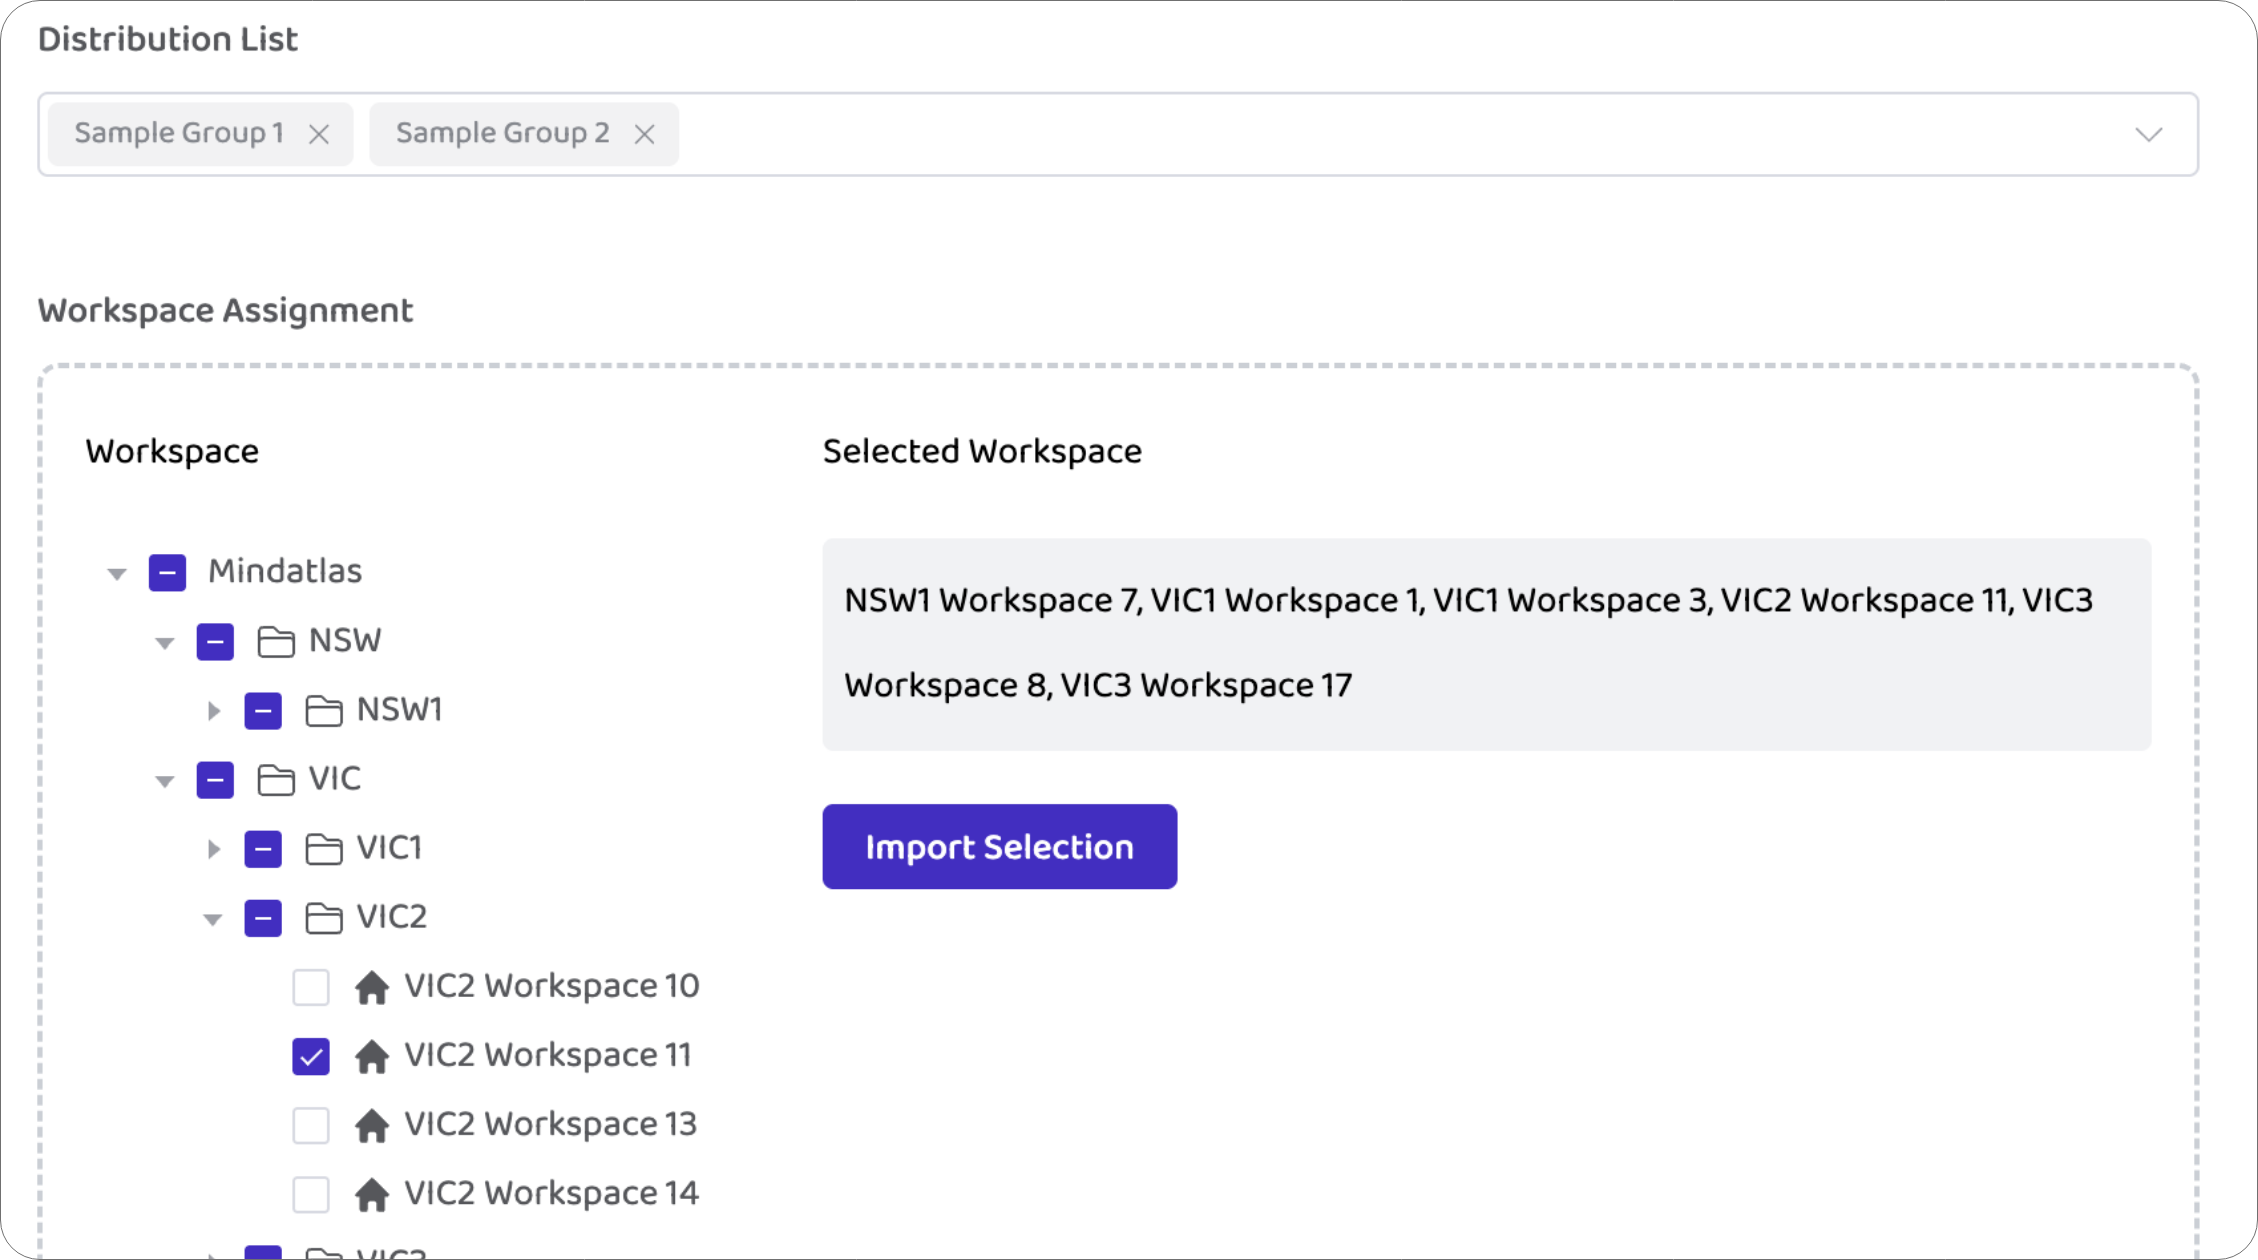Open the Distribution List dropdown
Screen dimensions: 2258x1260
point(2150,133)
